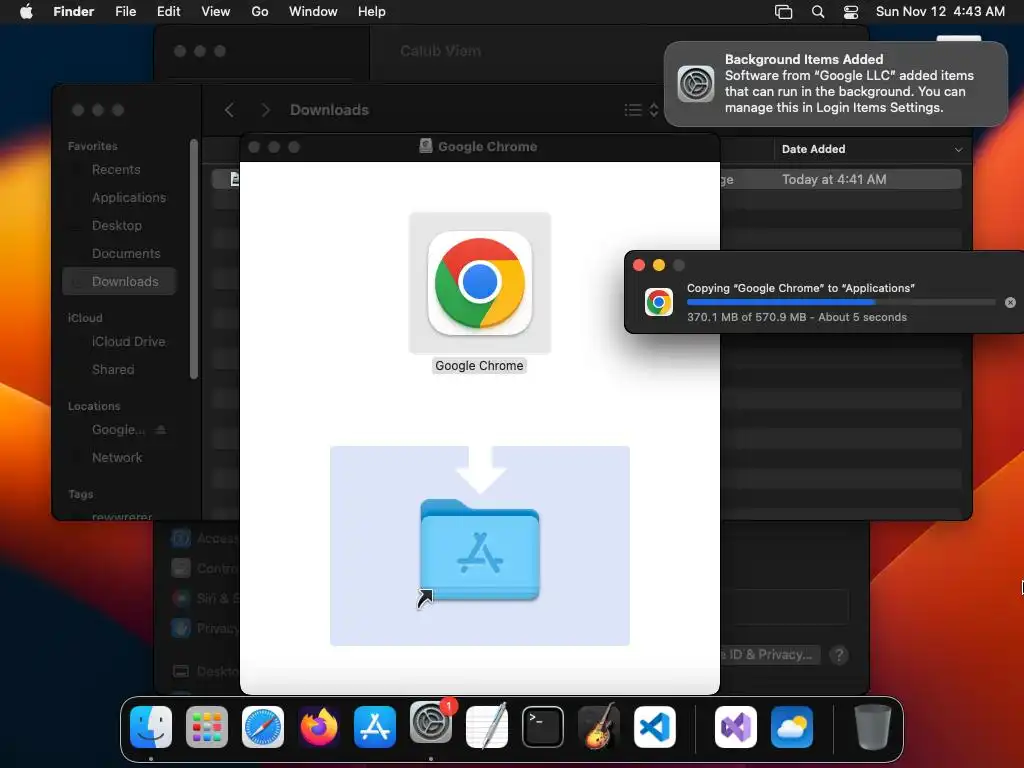Select Shared in Finder sidebar
The height and width of the screenshot is (768, 1024).
click(113, 370)
